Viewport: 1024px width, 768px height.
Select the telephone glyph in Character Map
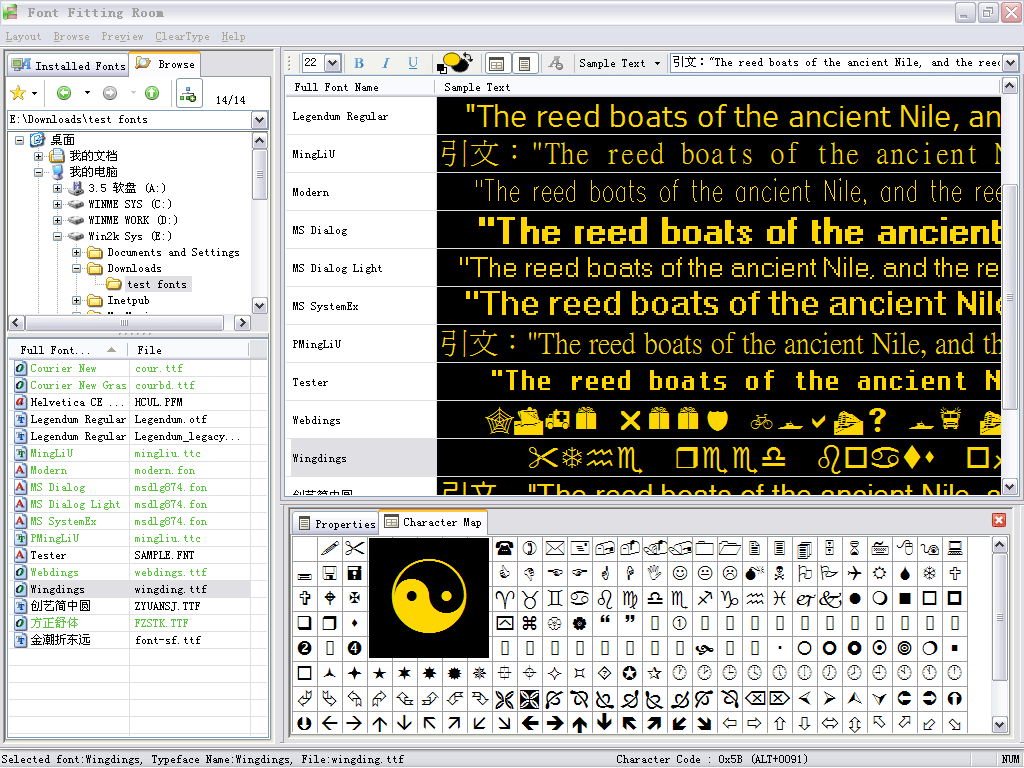[x=504, y=548]
